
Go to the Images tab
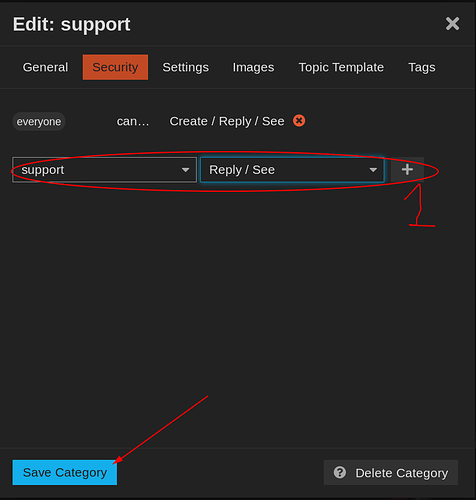253,67
